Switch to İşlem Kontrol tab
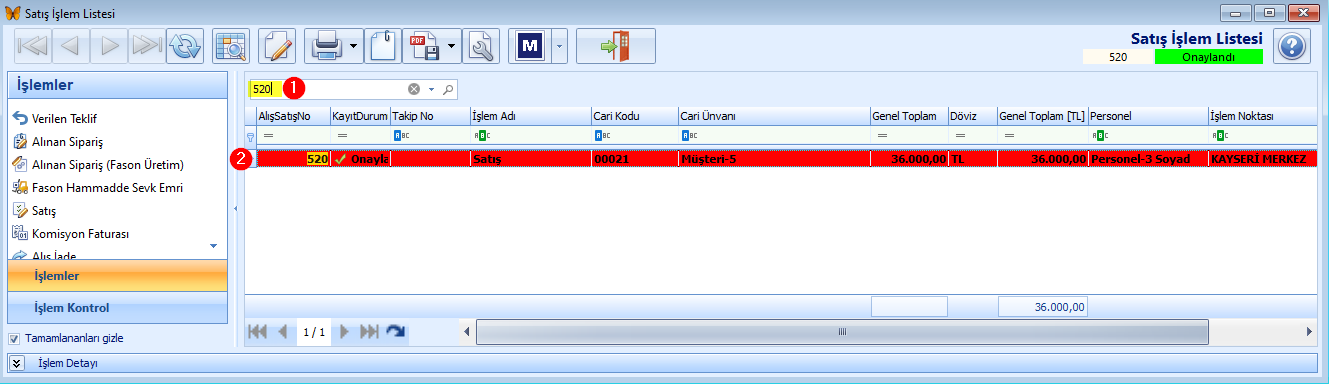The height and width of the screenshot is (384, 1329). coord(118,308)
